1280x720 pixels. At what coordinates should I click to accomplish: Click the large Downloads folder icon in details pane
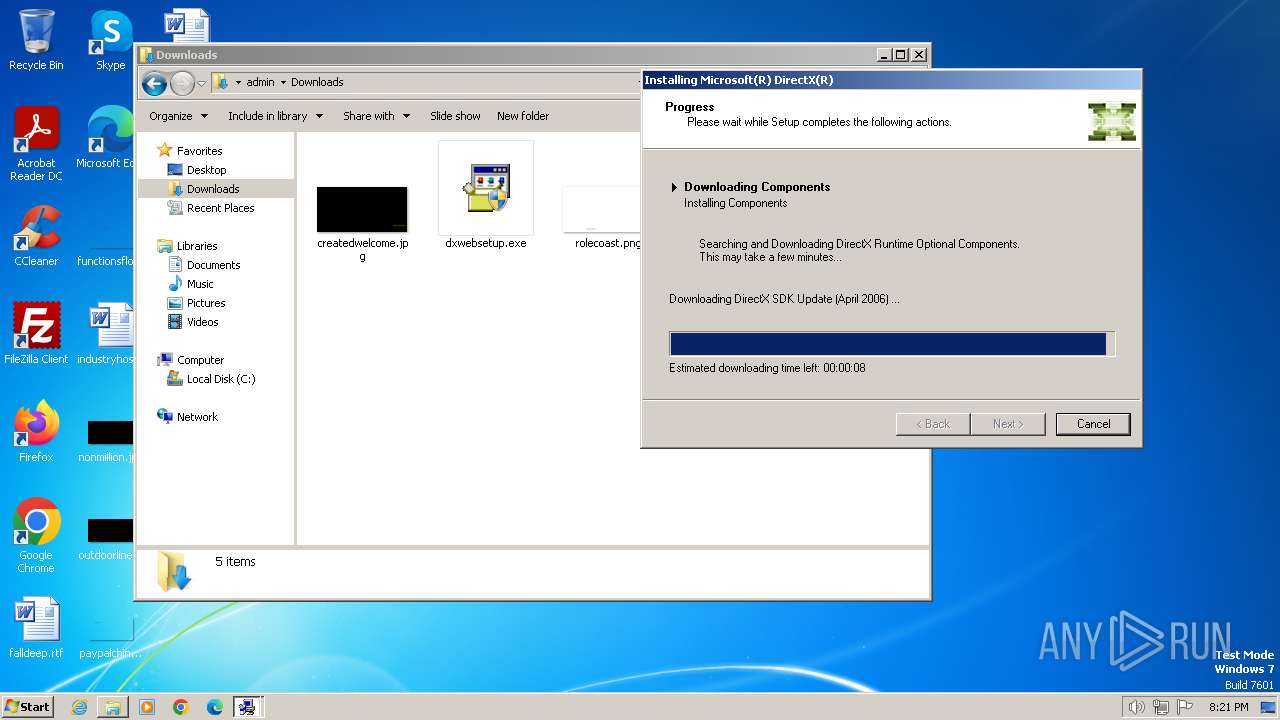(174, 571)
